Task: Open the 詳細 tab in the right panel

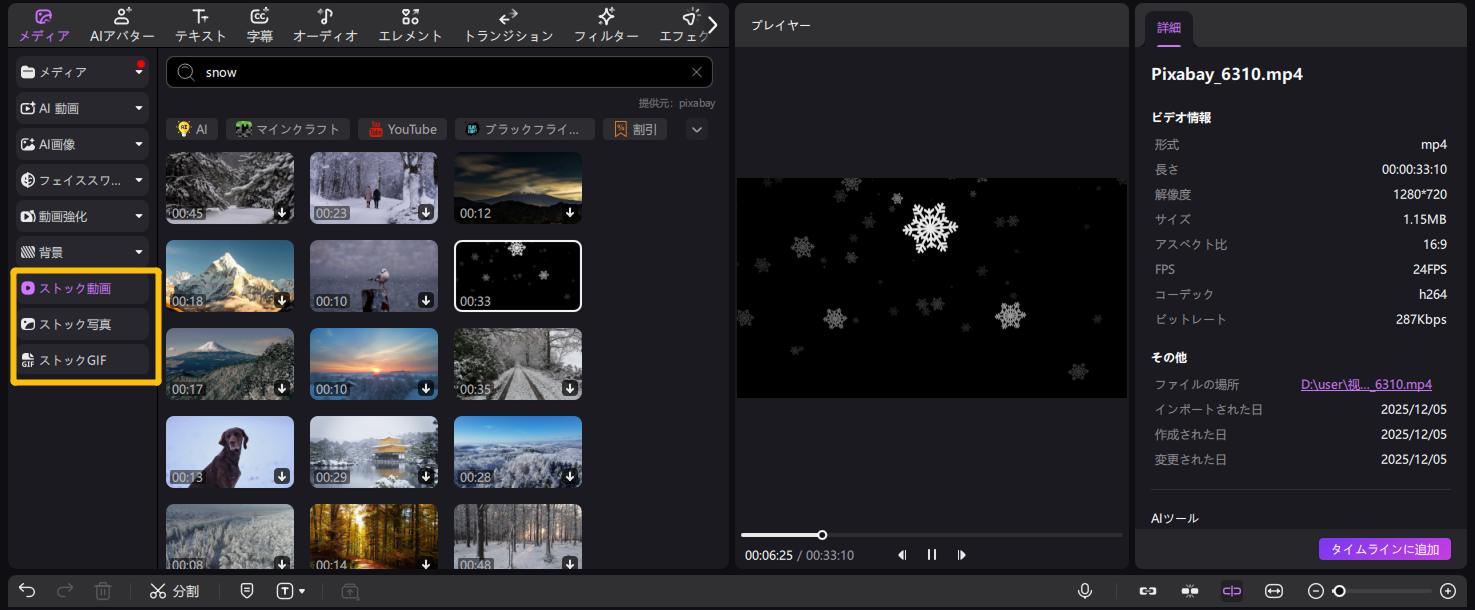Action: [x=1168, y=28]
